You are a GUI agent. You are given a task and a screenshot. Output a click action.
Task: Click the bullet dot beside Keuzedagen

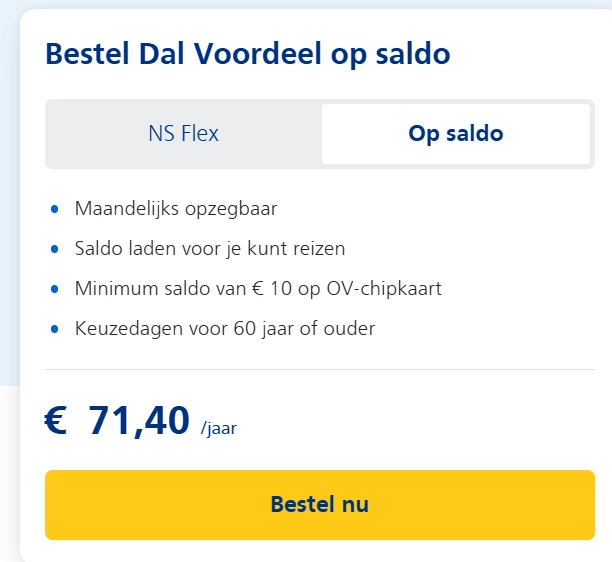[x=54, y=329]
